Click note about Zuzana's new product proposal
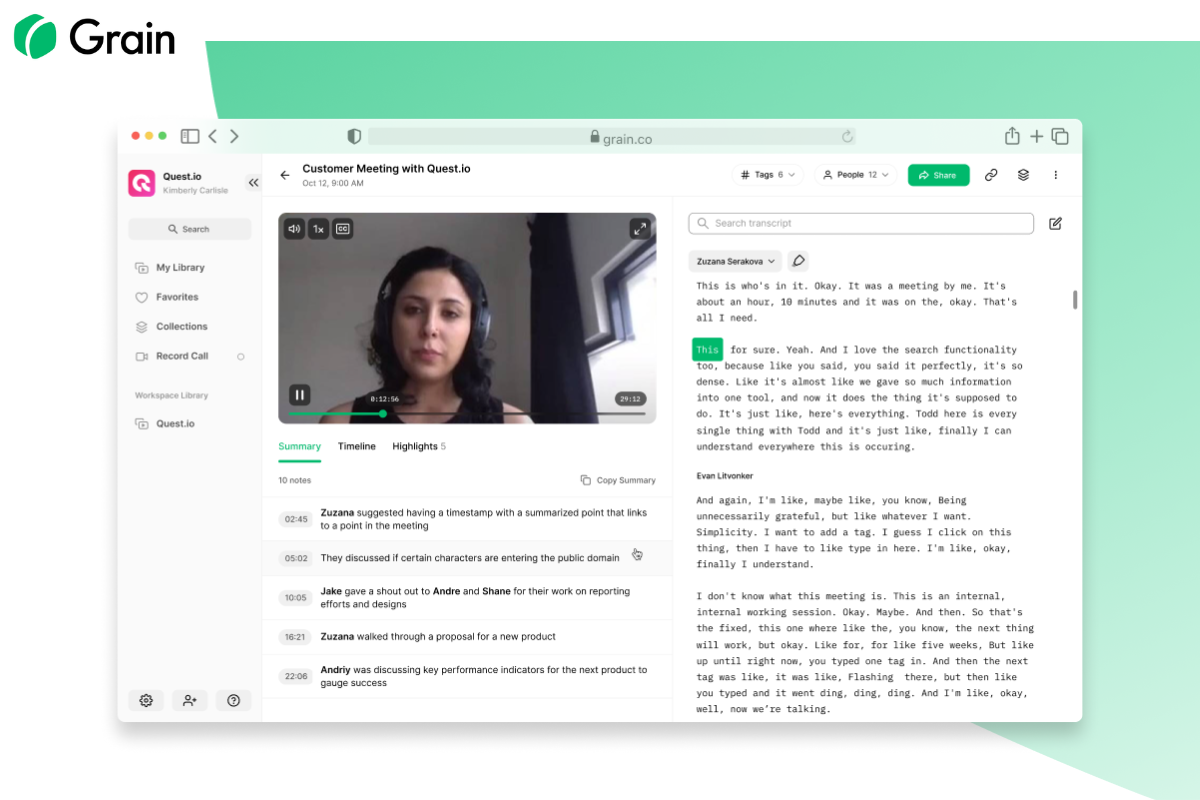Viewport: 1200px width, 800px height. (467, 637)
